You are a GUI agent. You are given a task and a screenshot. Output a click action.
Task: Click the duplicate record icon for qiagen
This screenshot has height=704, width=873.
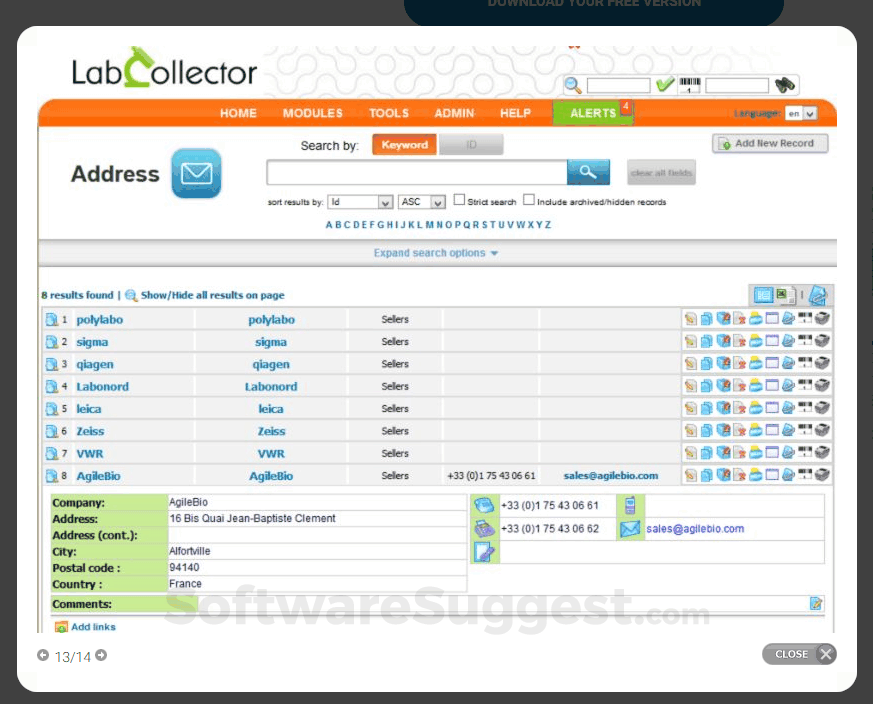706,362
